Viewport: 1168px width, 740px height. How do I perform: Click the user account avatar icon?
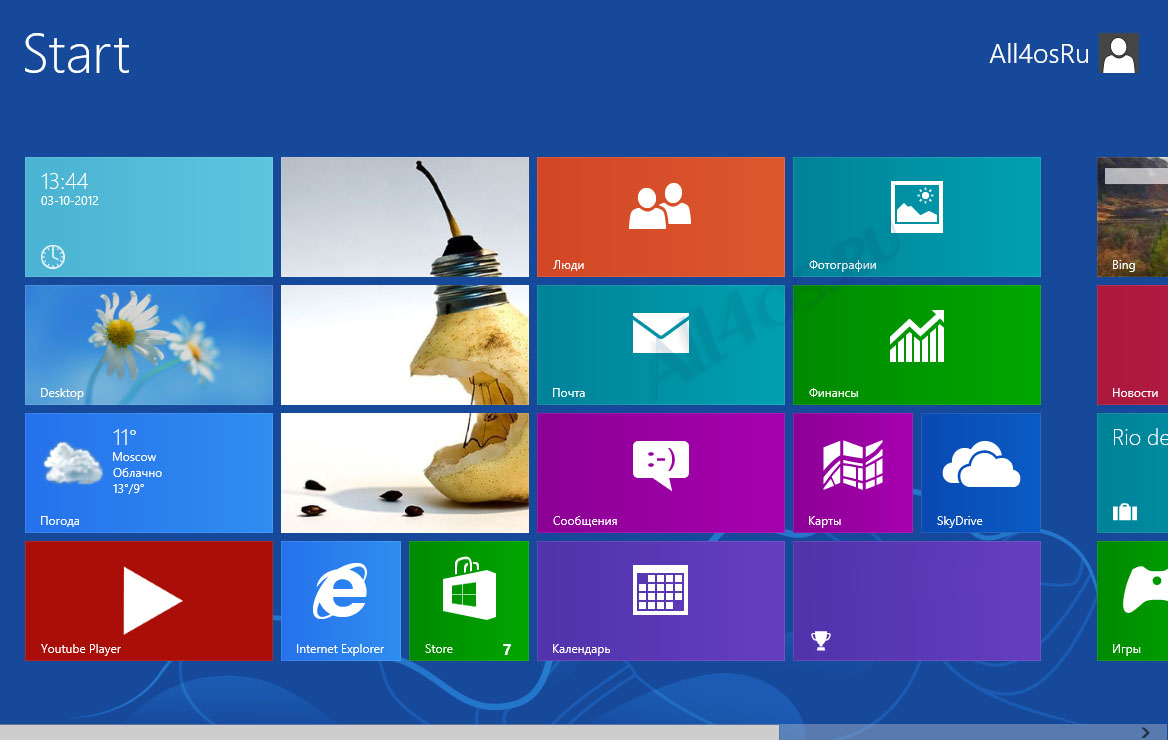1119,54
